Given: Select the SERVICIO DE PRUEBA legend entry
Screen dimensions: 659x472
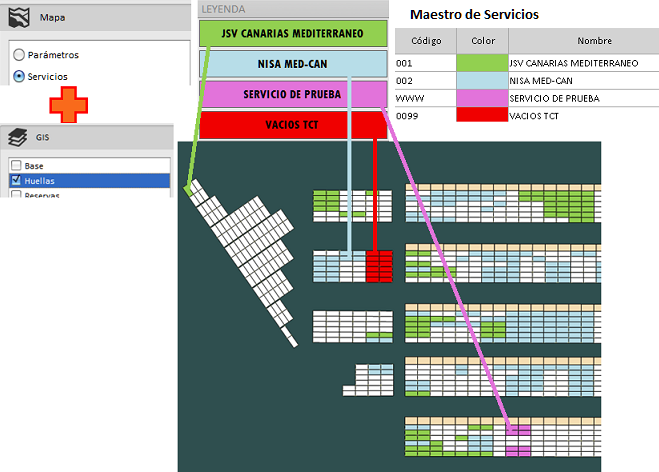Looking at the screenshot, I should pos(292,94).
